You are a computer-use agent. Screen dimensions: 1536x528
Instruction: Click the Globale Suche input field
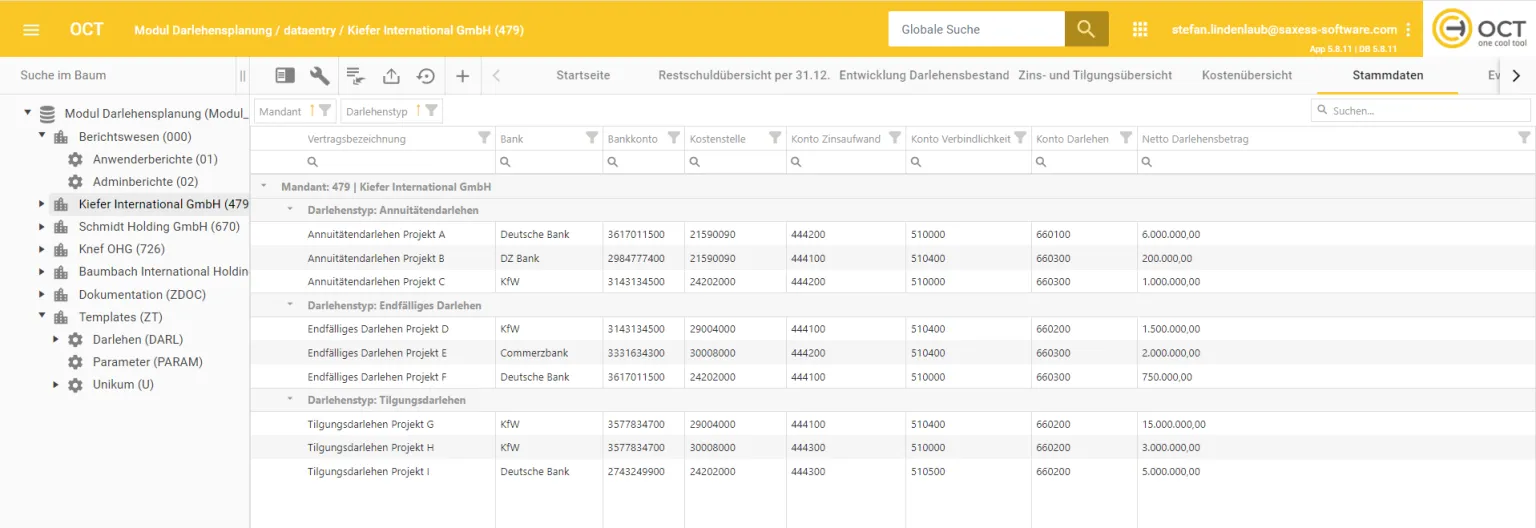click(x=975, y=30)
